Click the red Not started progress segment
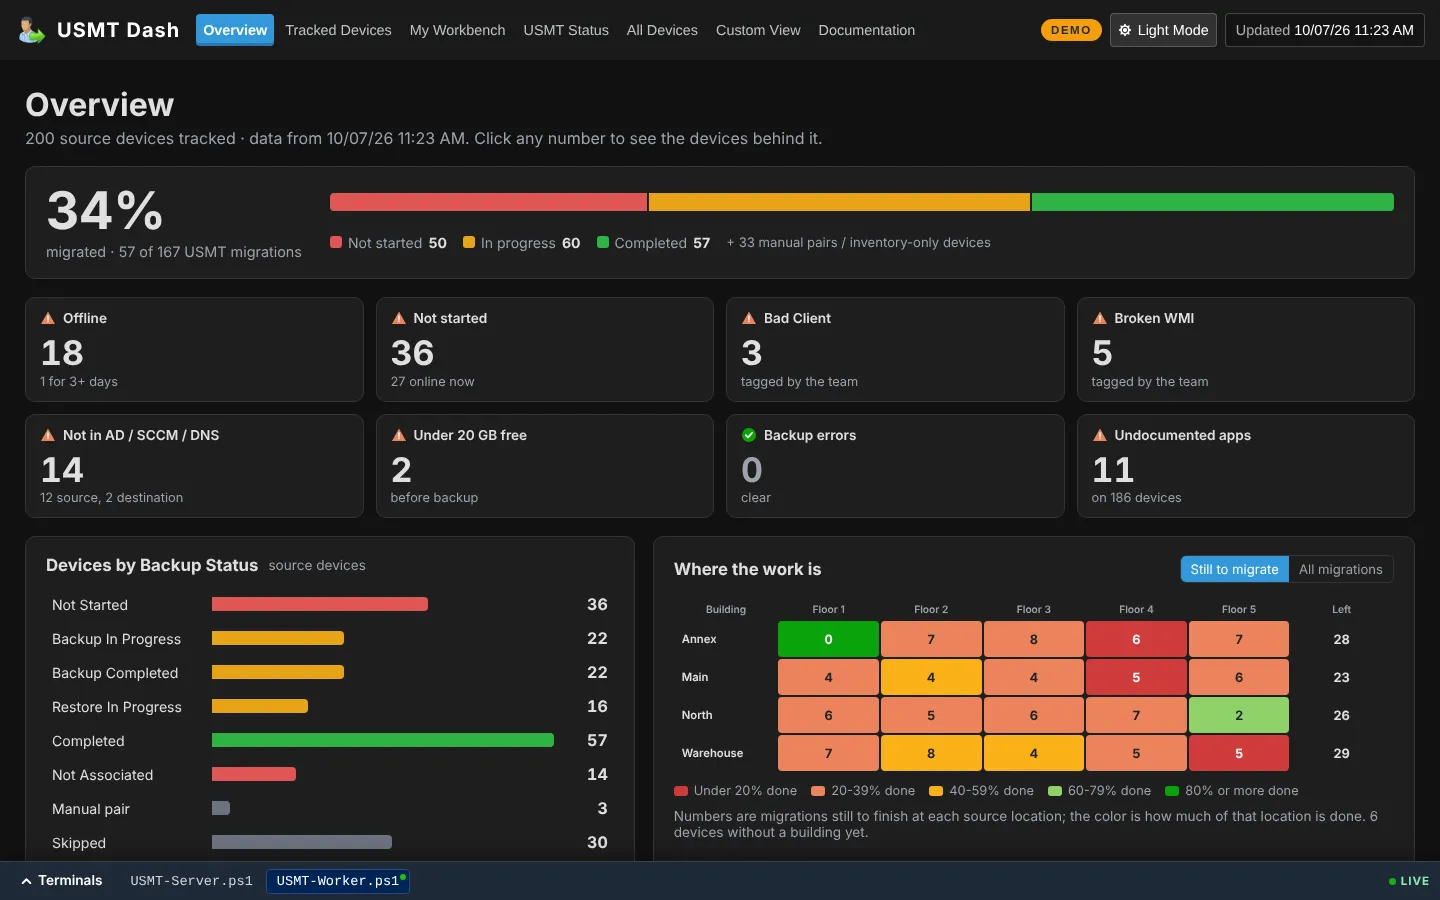 [x=488, y=202]
